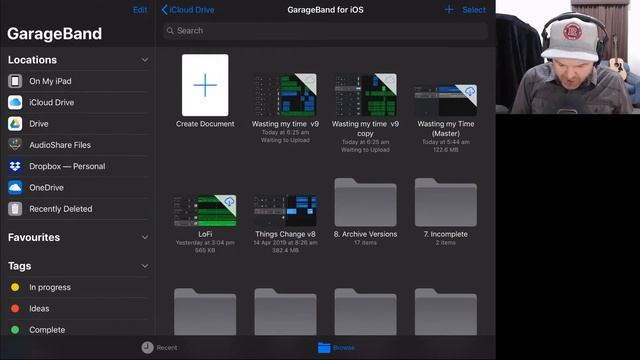
Task: Open Wasting my time v9 copy thumbnail
Action: pos(365,95)
